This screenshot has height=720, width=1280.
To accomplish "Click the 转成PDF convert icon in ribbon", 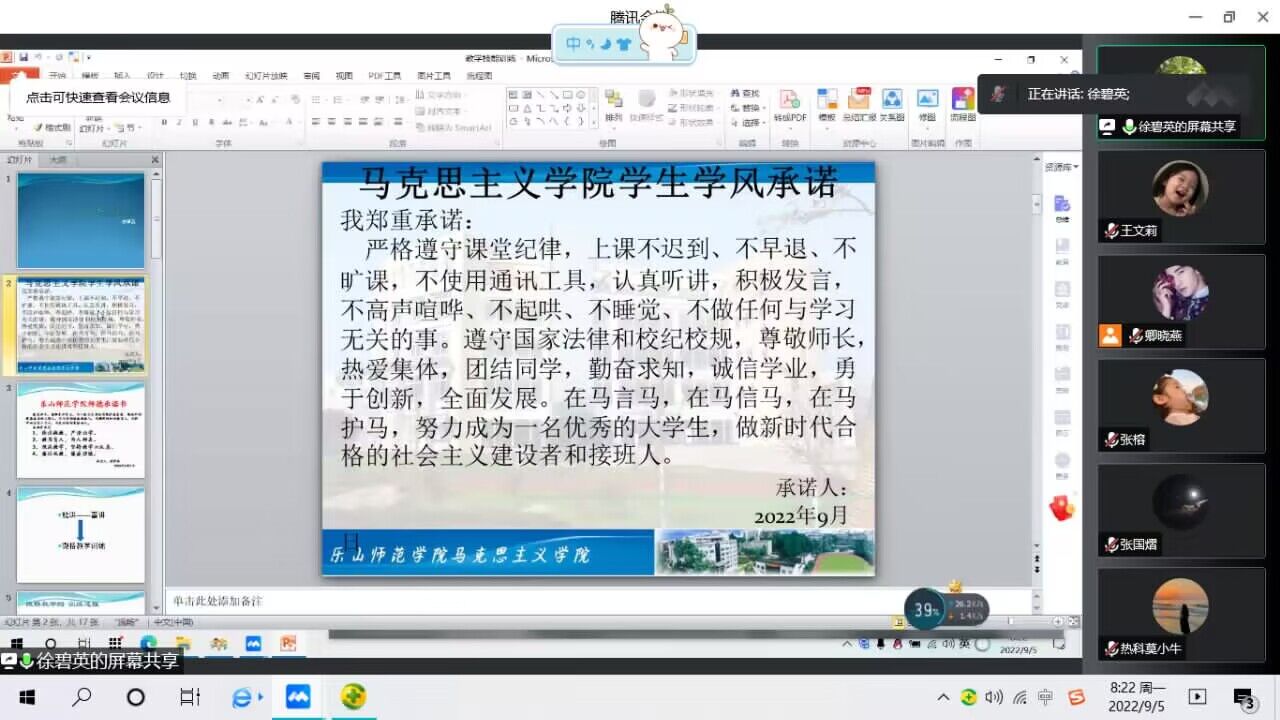I will click(789, 104).
